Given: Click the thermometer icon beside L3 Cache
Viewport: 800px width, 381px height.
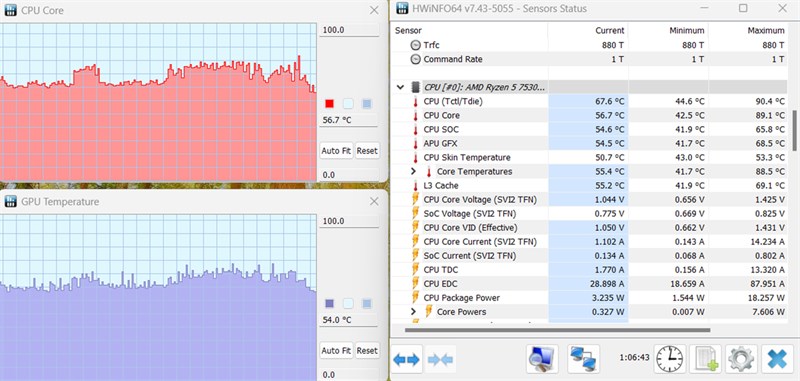Looking at the screenshot, I should click(416, 186).
